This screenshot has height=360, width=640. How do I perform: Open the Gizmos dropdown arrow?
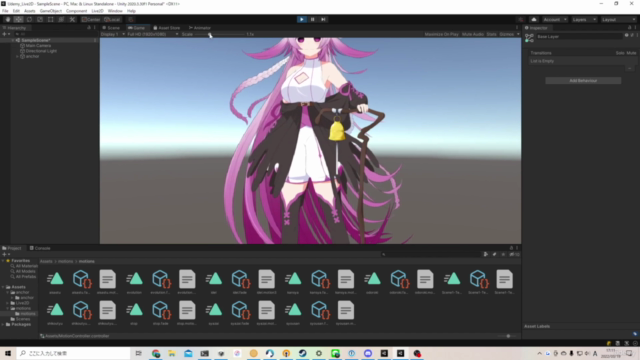[518, 34]
